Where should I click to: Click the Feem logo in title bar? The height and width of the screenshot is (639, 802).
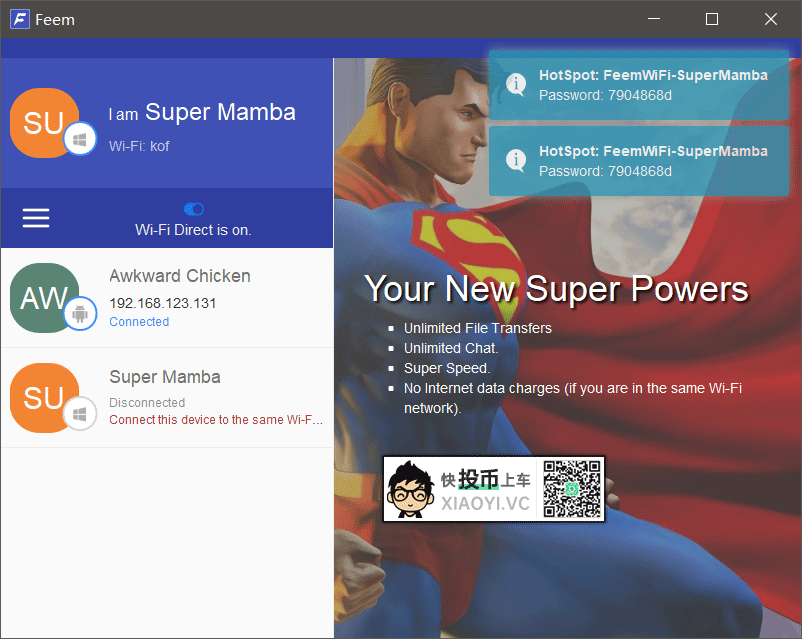19,19
